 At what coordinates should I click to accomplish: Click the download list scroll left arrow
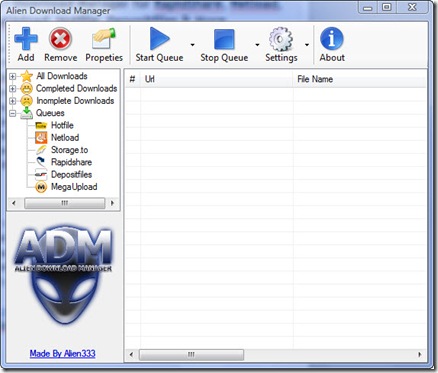[x=131, y=355]
